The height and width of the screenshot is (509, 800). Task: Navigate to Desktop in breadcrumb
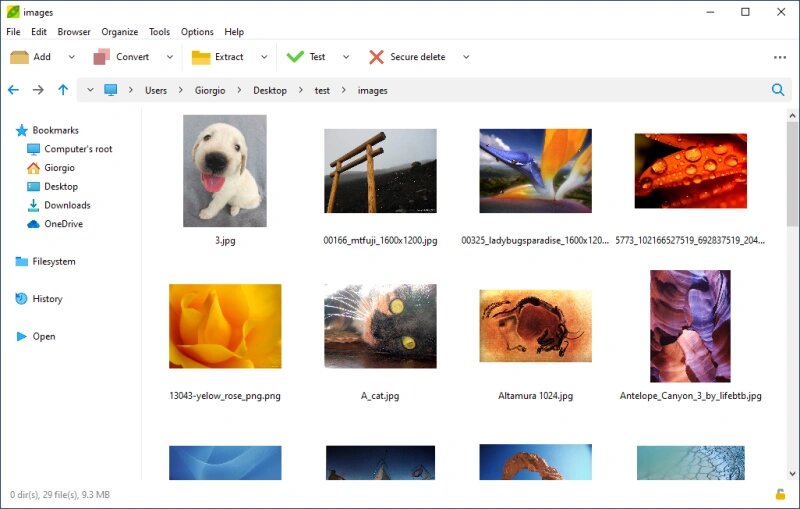pyautogui.click(x=270, y=90)
